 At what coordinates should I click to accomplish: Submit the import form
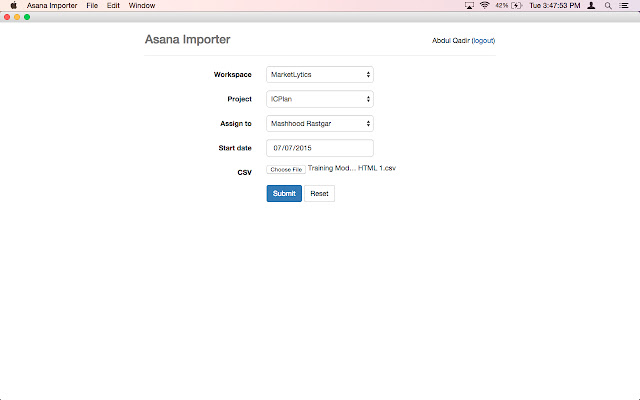pyautogui.click(x=284, y=193)
